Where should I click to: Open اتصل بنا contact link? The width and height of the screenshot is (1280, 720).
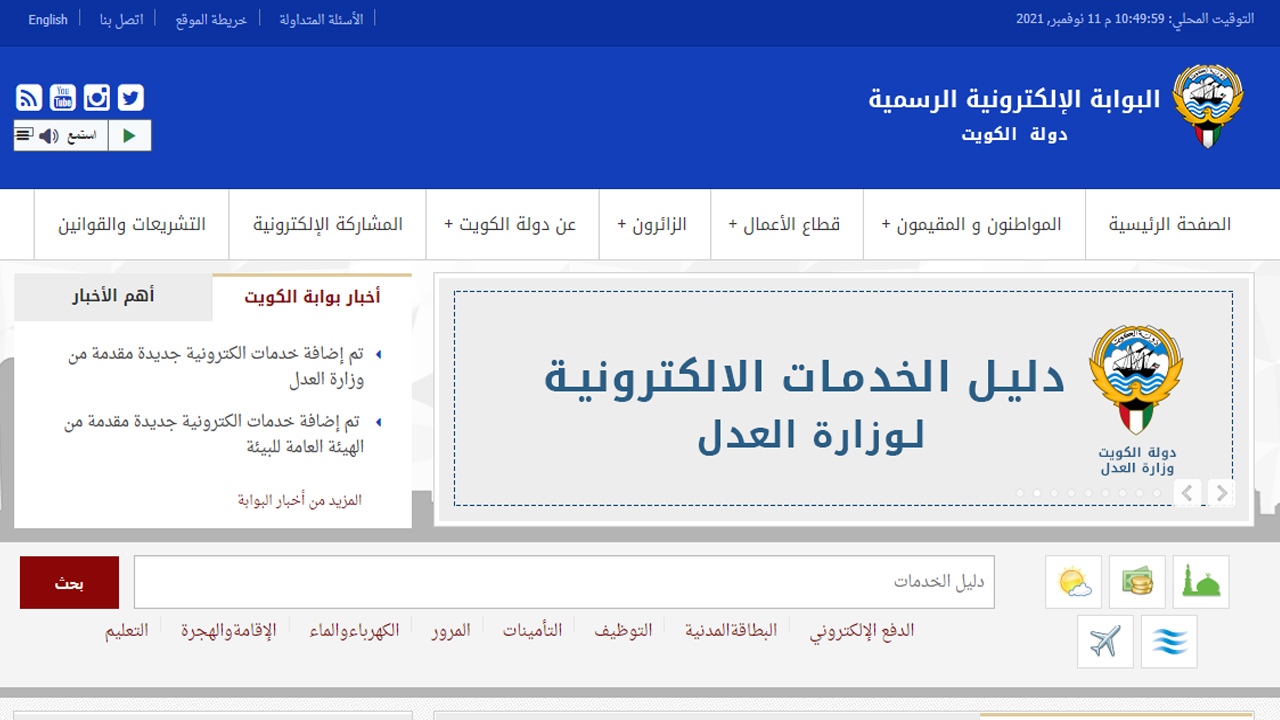121,19
